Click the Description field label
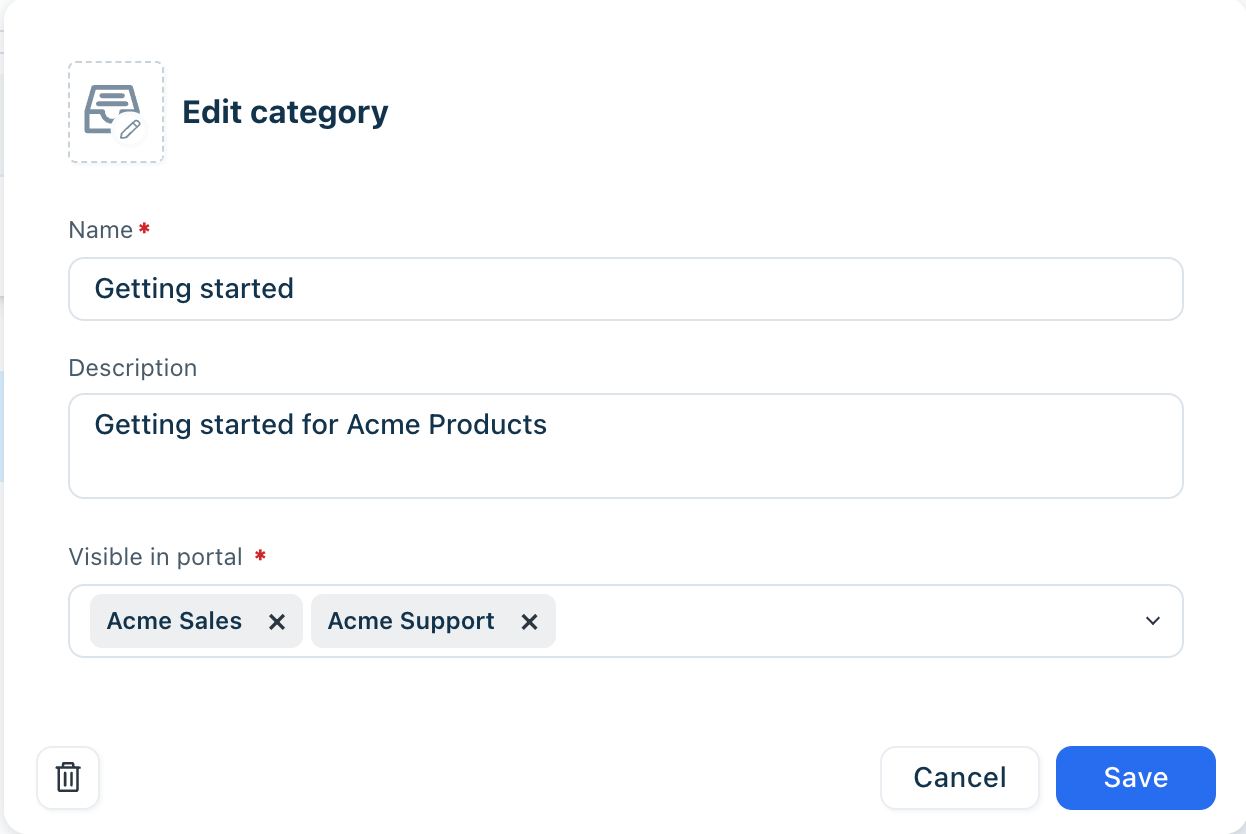1246x834 pixels. [x=133, y=368]
